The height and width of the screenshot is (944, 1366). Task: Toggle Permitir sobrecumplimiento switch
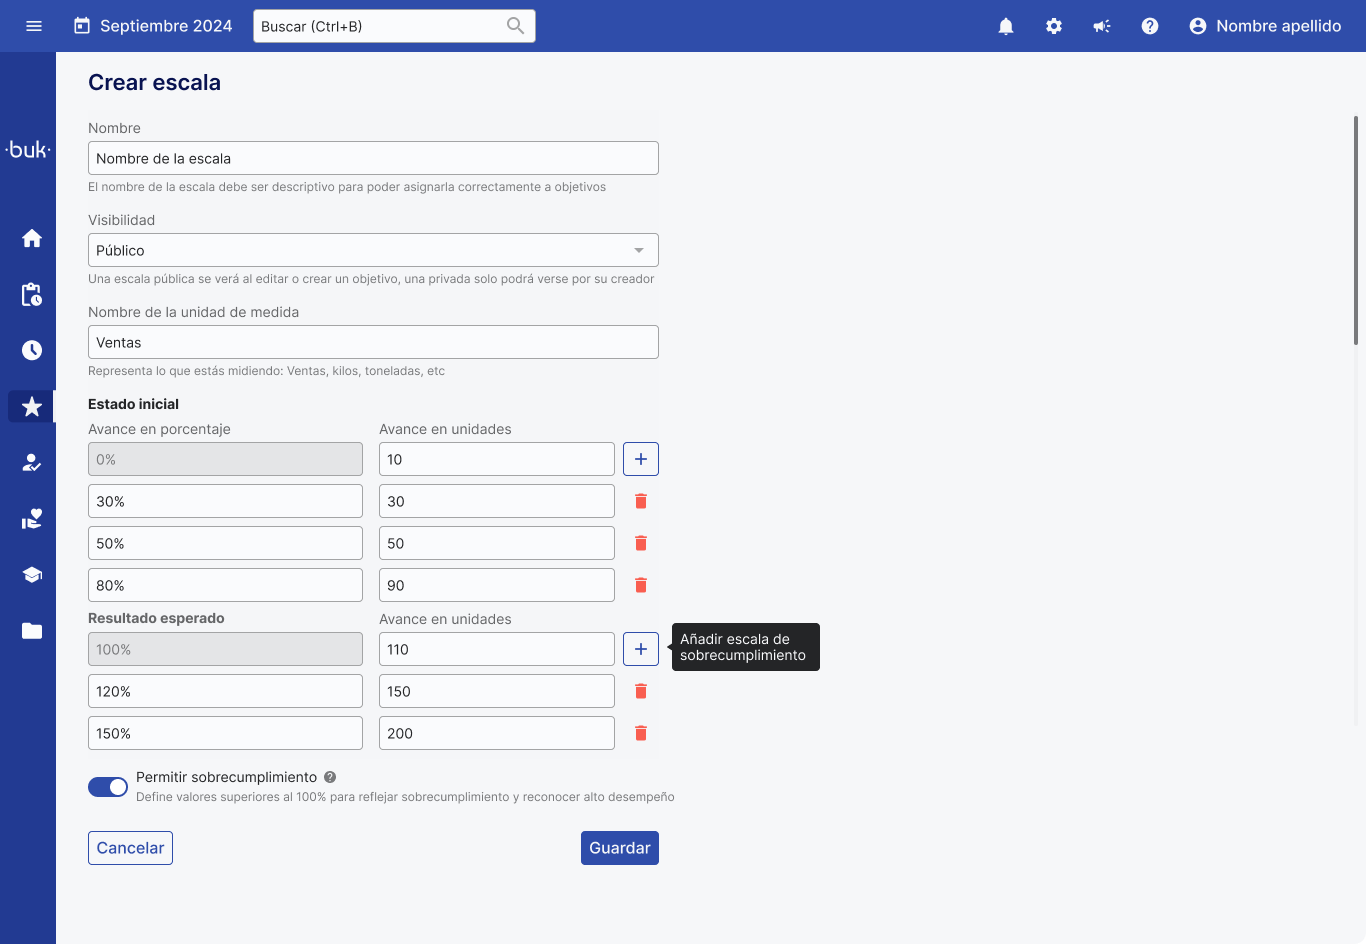(x=108, y=787)
